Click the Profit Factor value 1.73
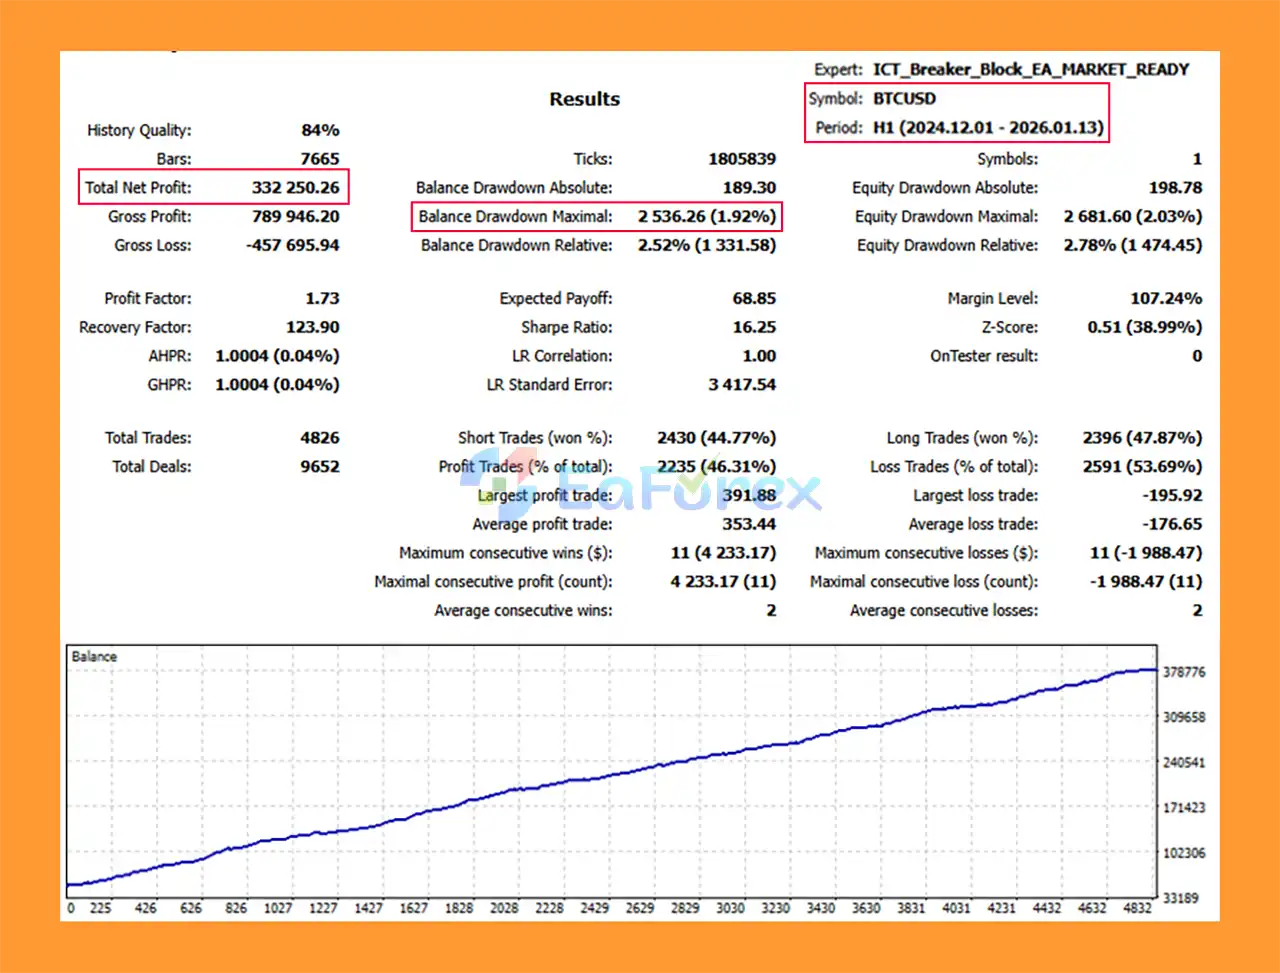The image size is (1280, 973). (322, 298)
